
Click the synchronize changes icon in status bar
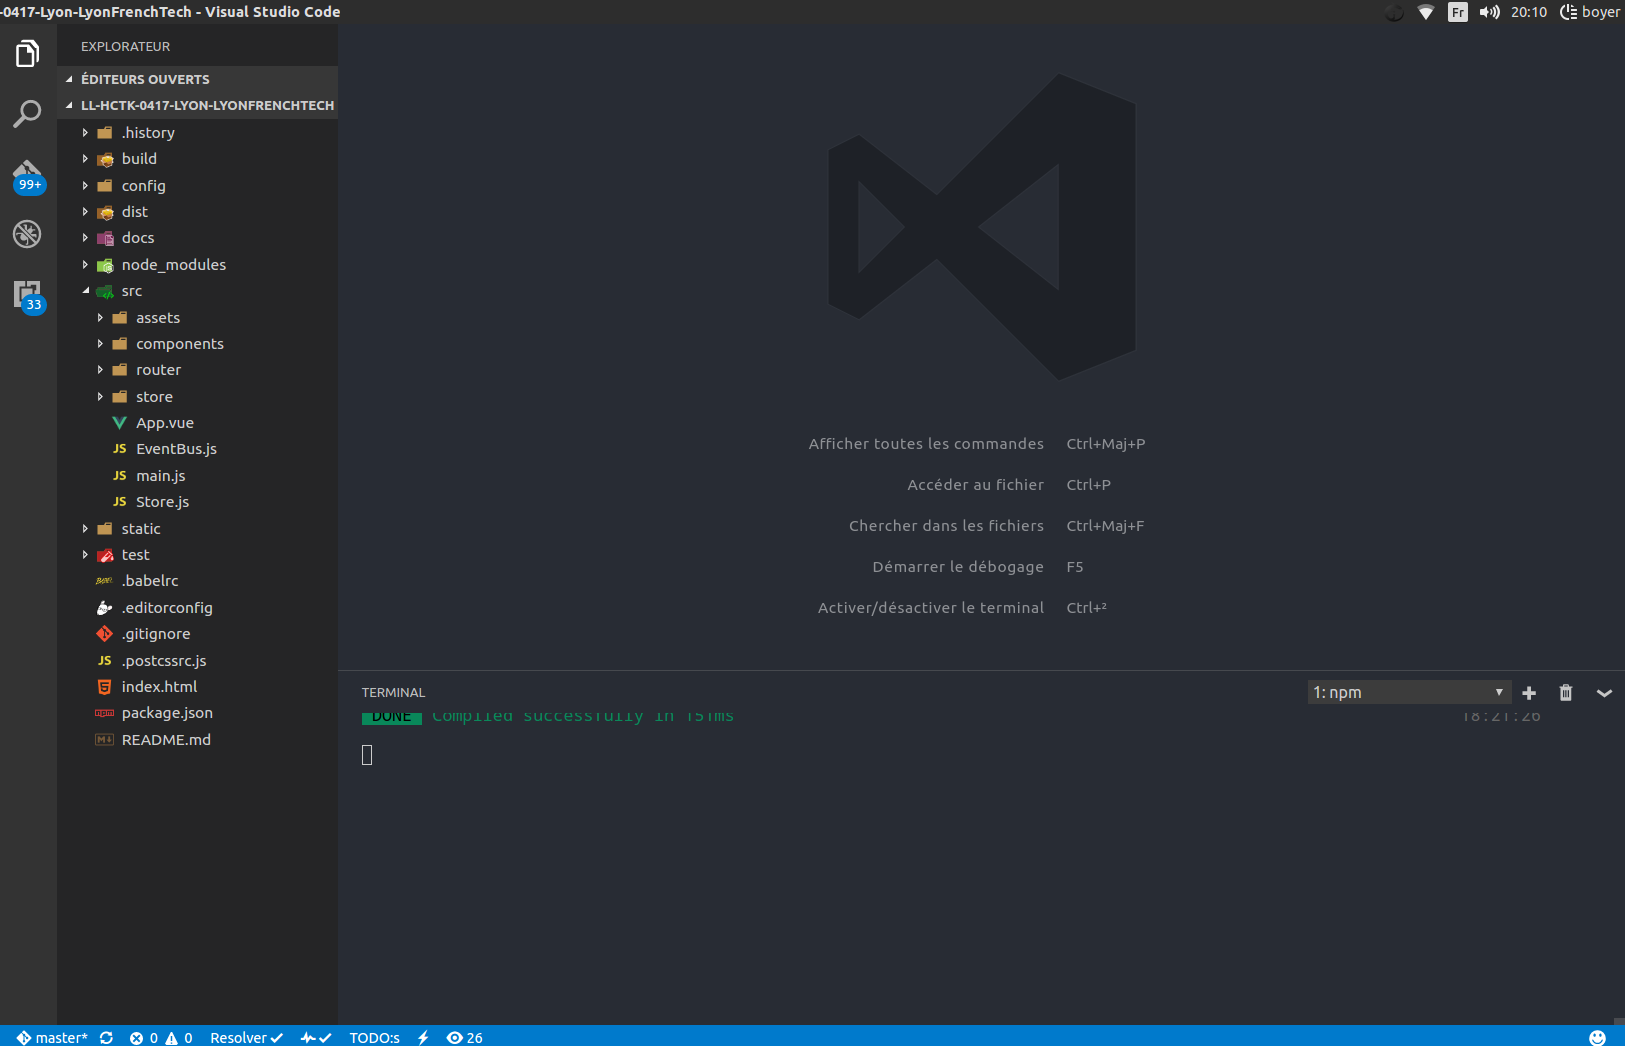pos(106,1037)
